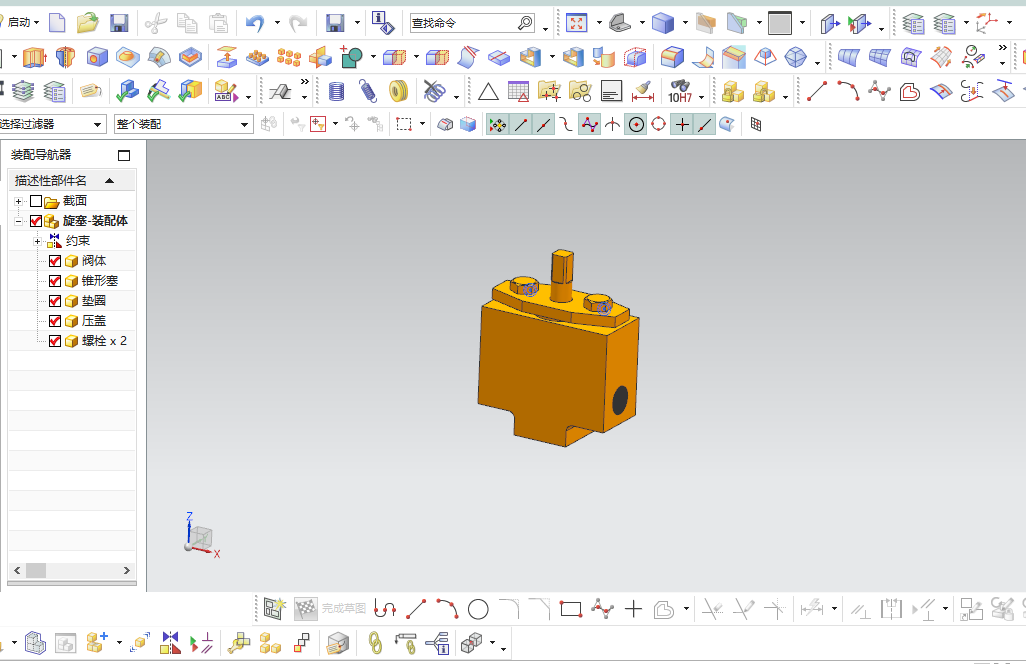The width and height of the screenshot is (1026, 664).
Task: Toggle the snap to midpoint button
Action: click(x=544, y=124)
